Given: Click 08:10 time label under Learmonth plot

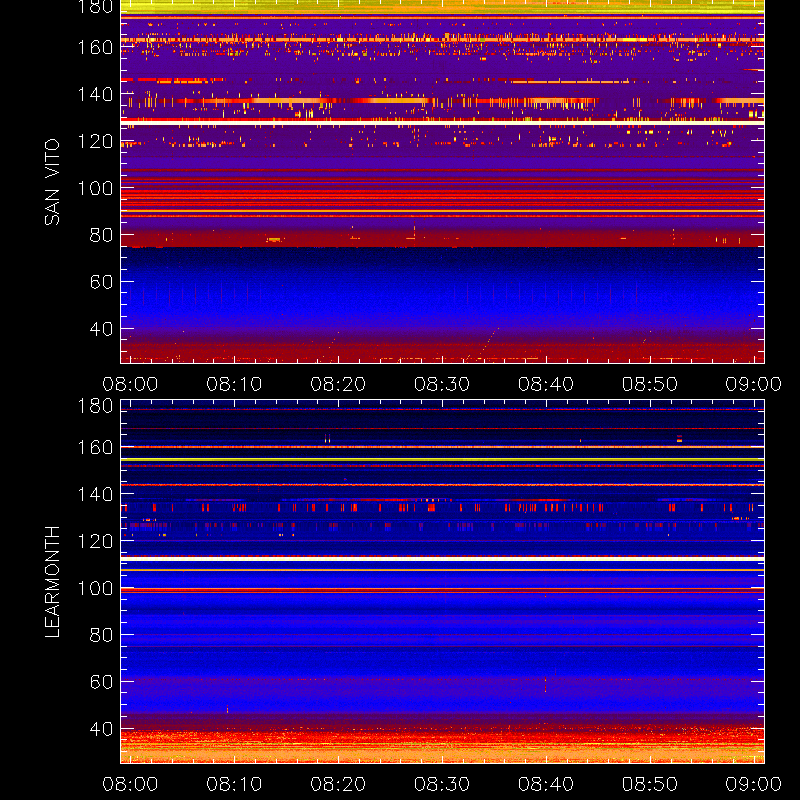Looking at the screenshot, I should pyautogui.click(x=234, y=784).
